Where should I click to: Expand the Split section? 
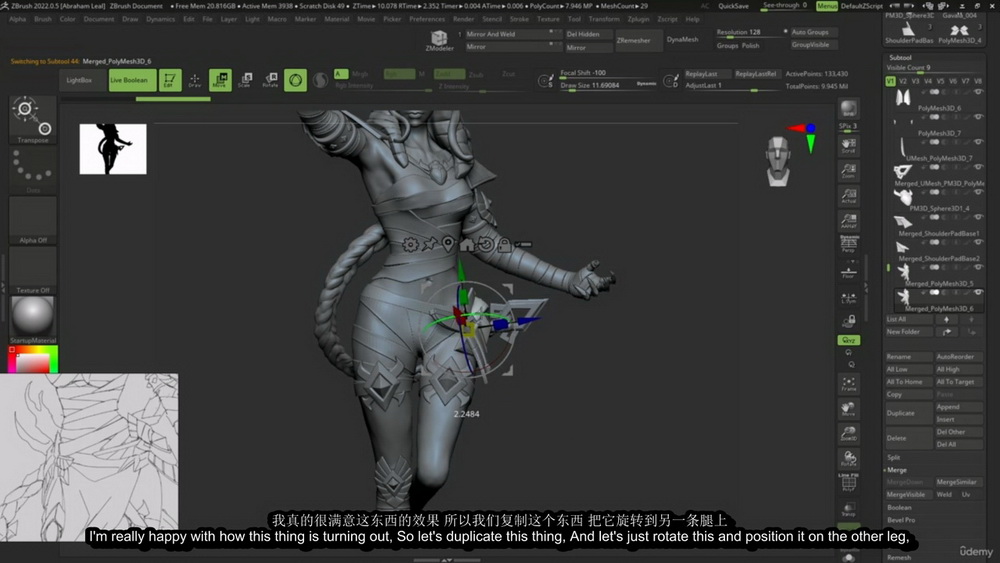click(x=893, y=457)
